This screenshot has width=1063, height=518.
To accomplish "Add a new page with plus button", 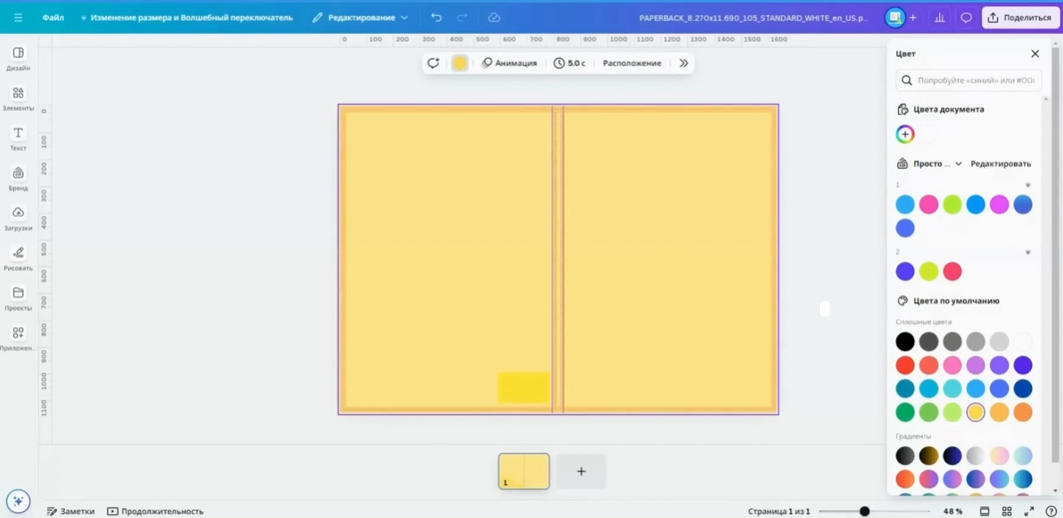I will tap(581, 471).
